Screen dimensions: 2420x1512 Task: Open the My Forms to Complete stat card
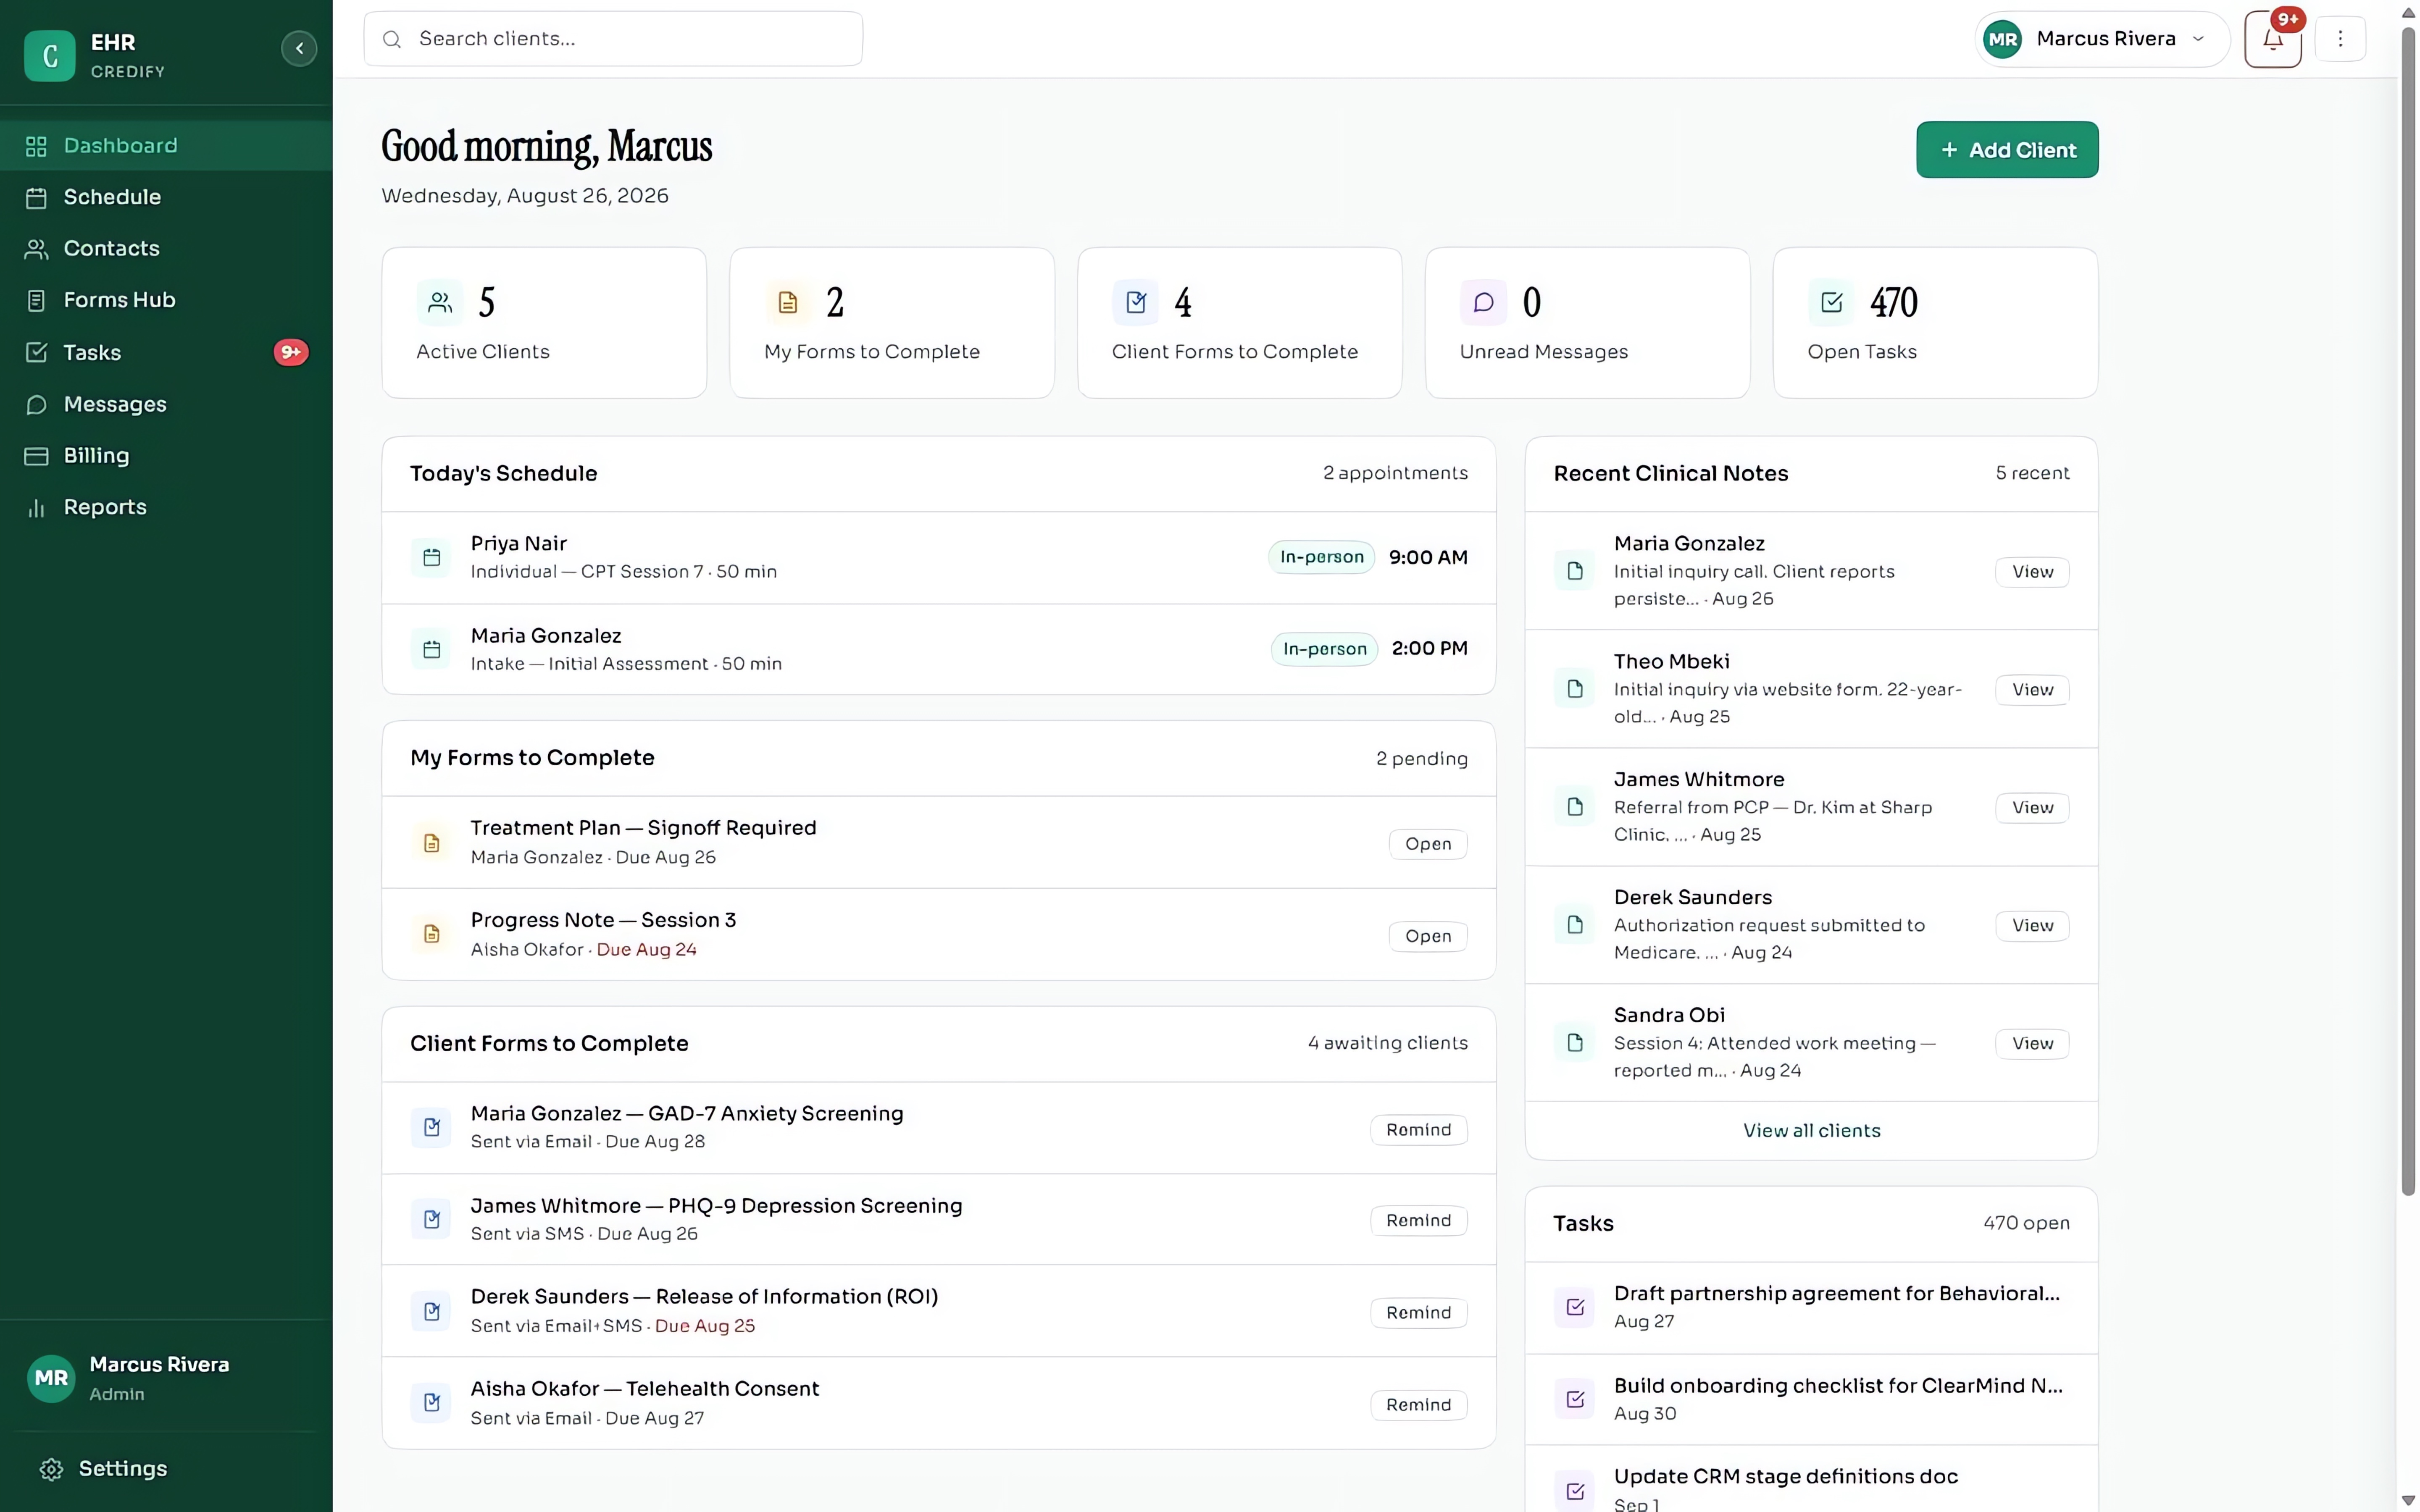click(891, 323)
